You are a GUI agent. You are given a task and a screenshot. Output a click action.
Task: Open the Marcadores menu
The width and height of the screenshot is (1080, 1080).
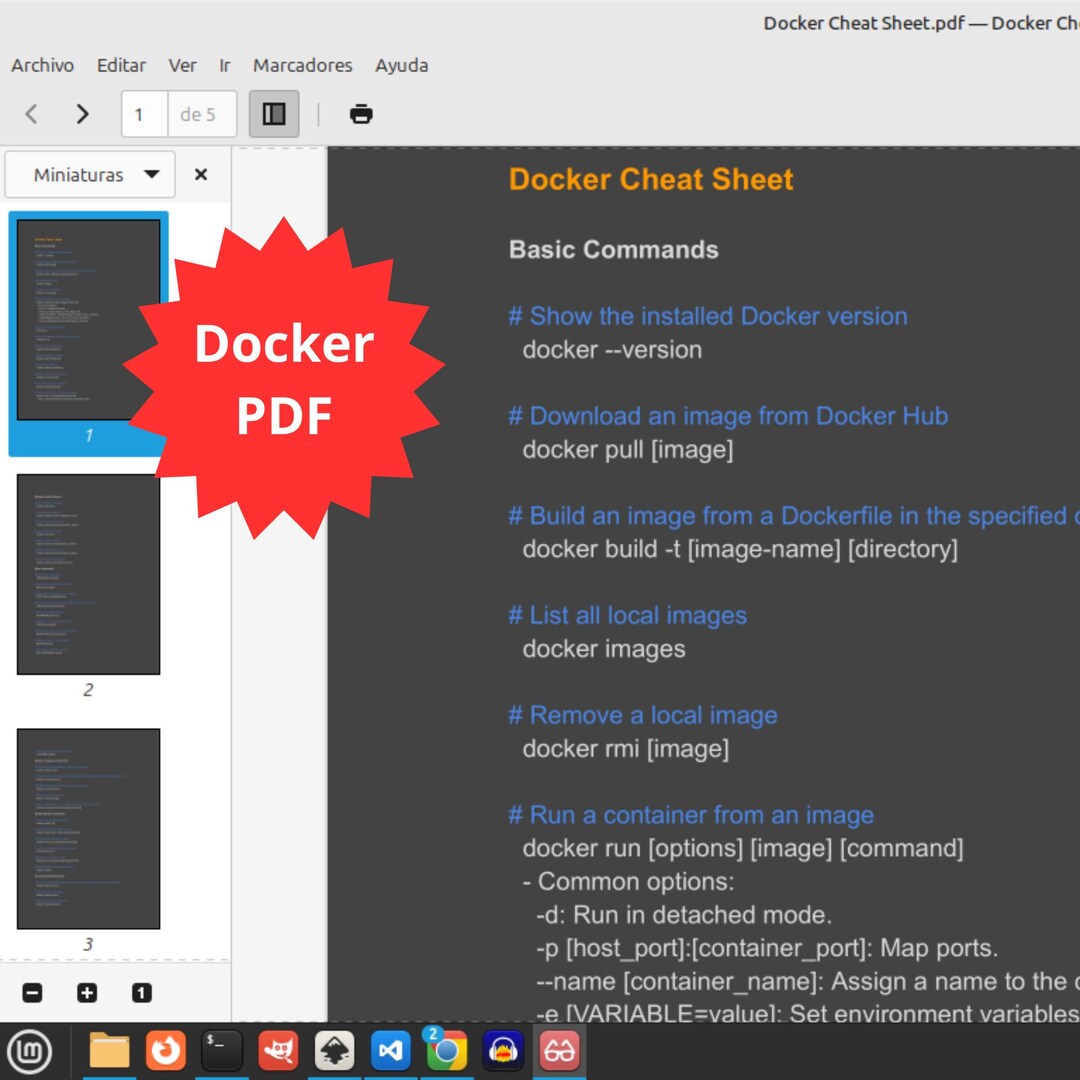pyautogui.click(x=302, y=65)
